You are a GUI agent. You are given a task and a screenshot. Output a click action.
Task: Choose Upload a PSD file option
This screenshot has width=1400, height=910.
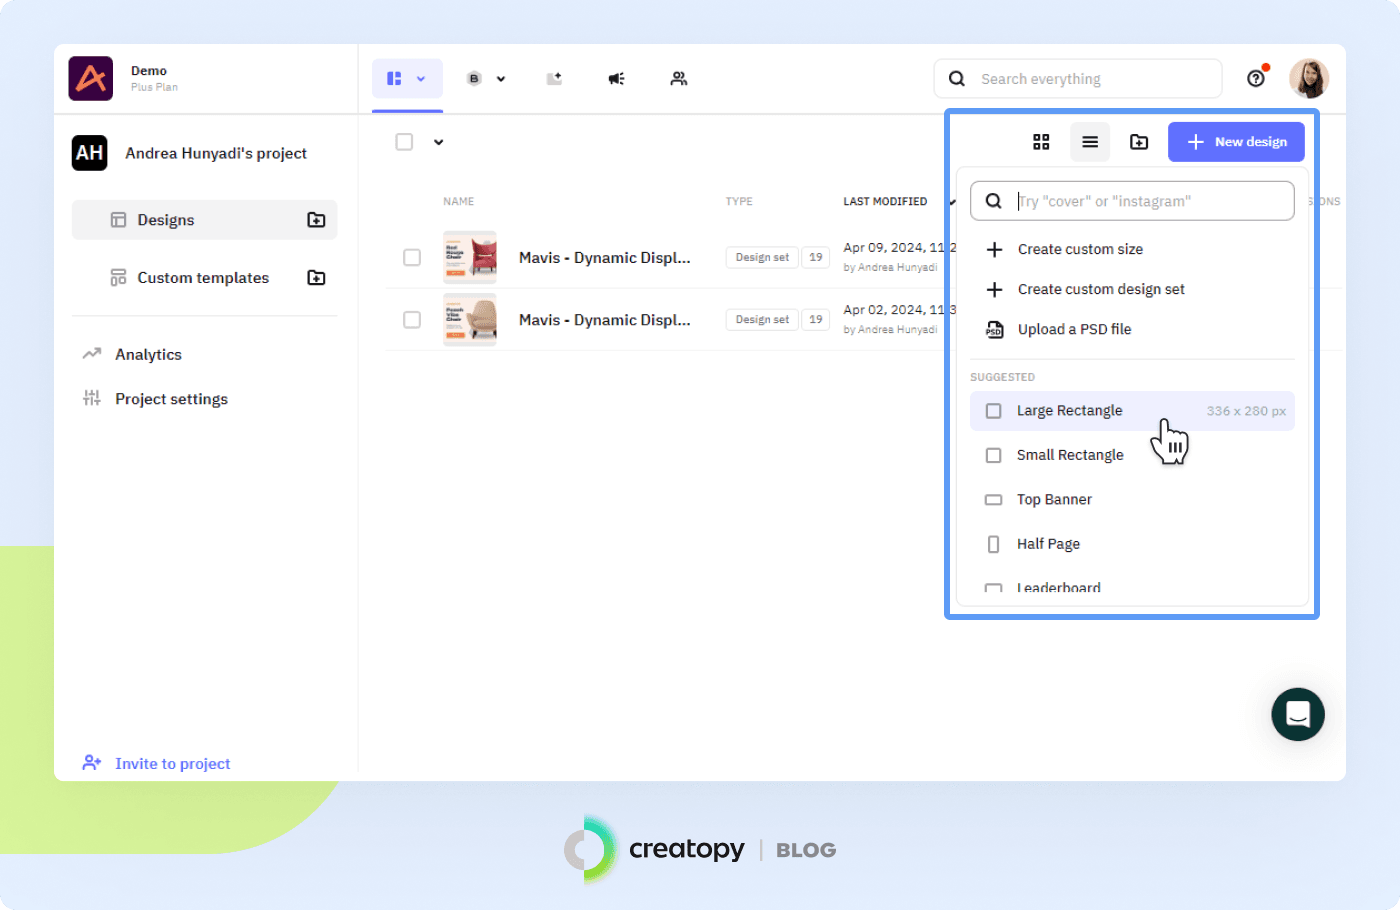tap(1074, 329)
